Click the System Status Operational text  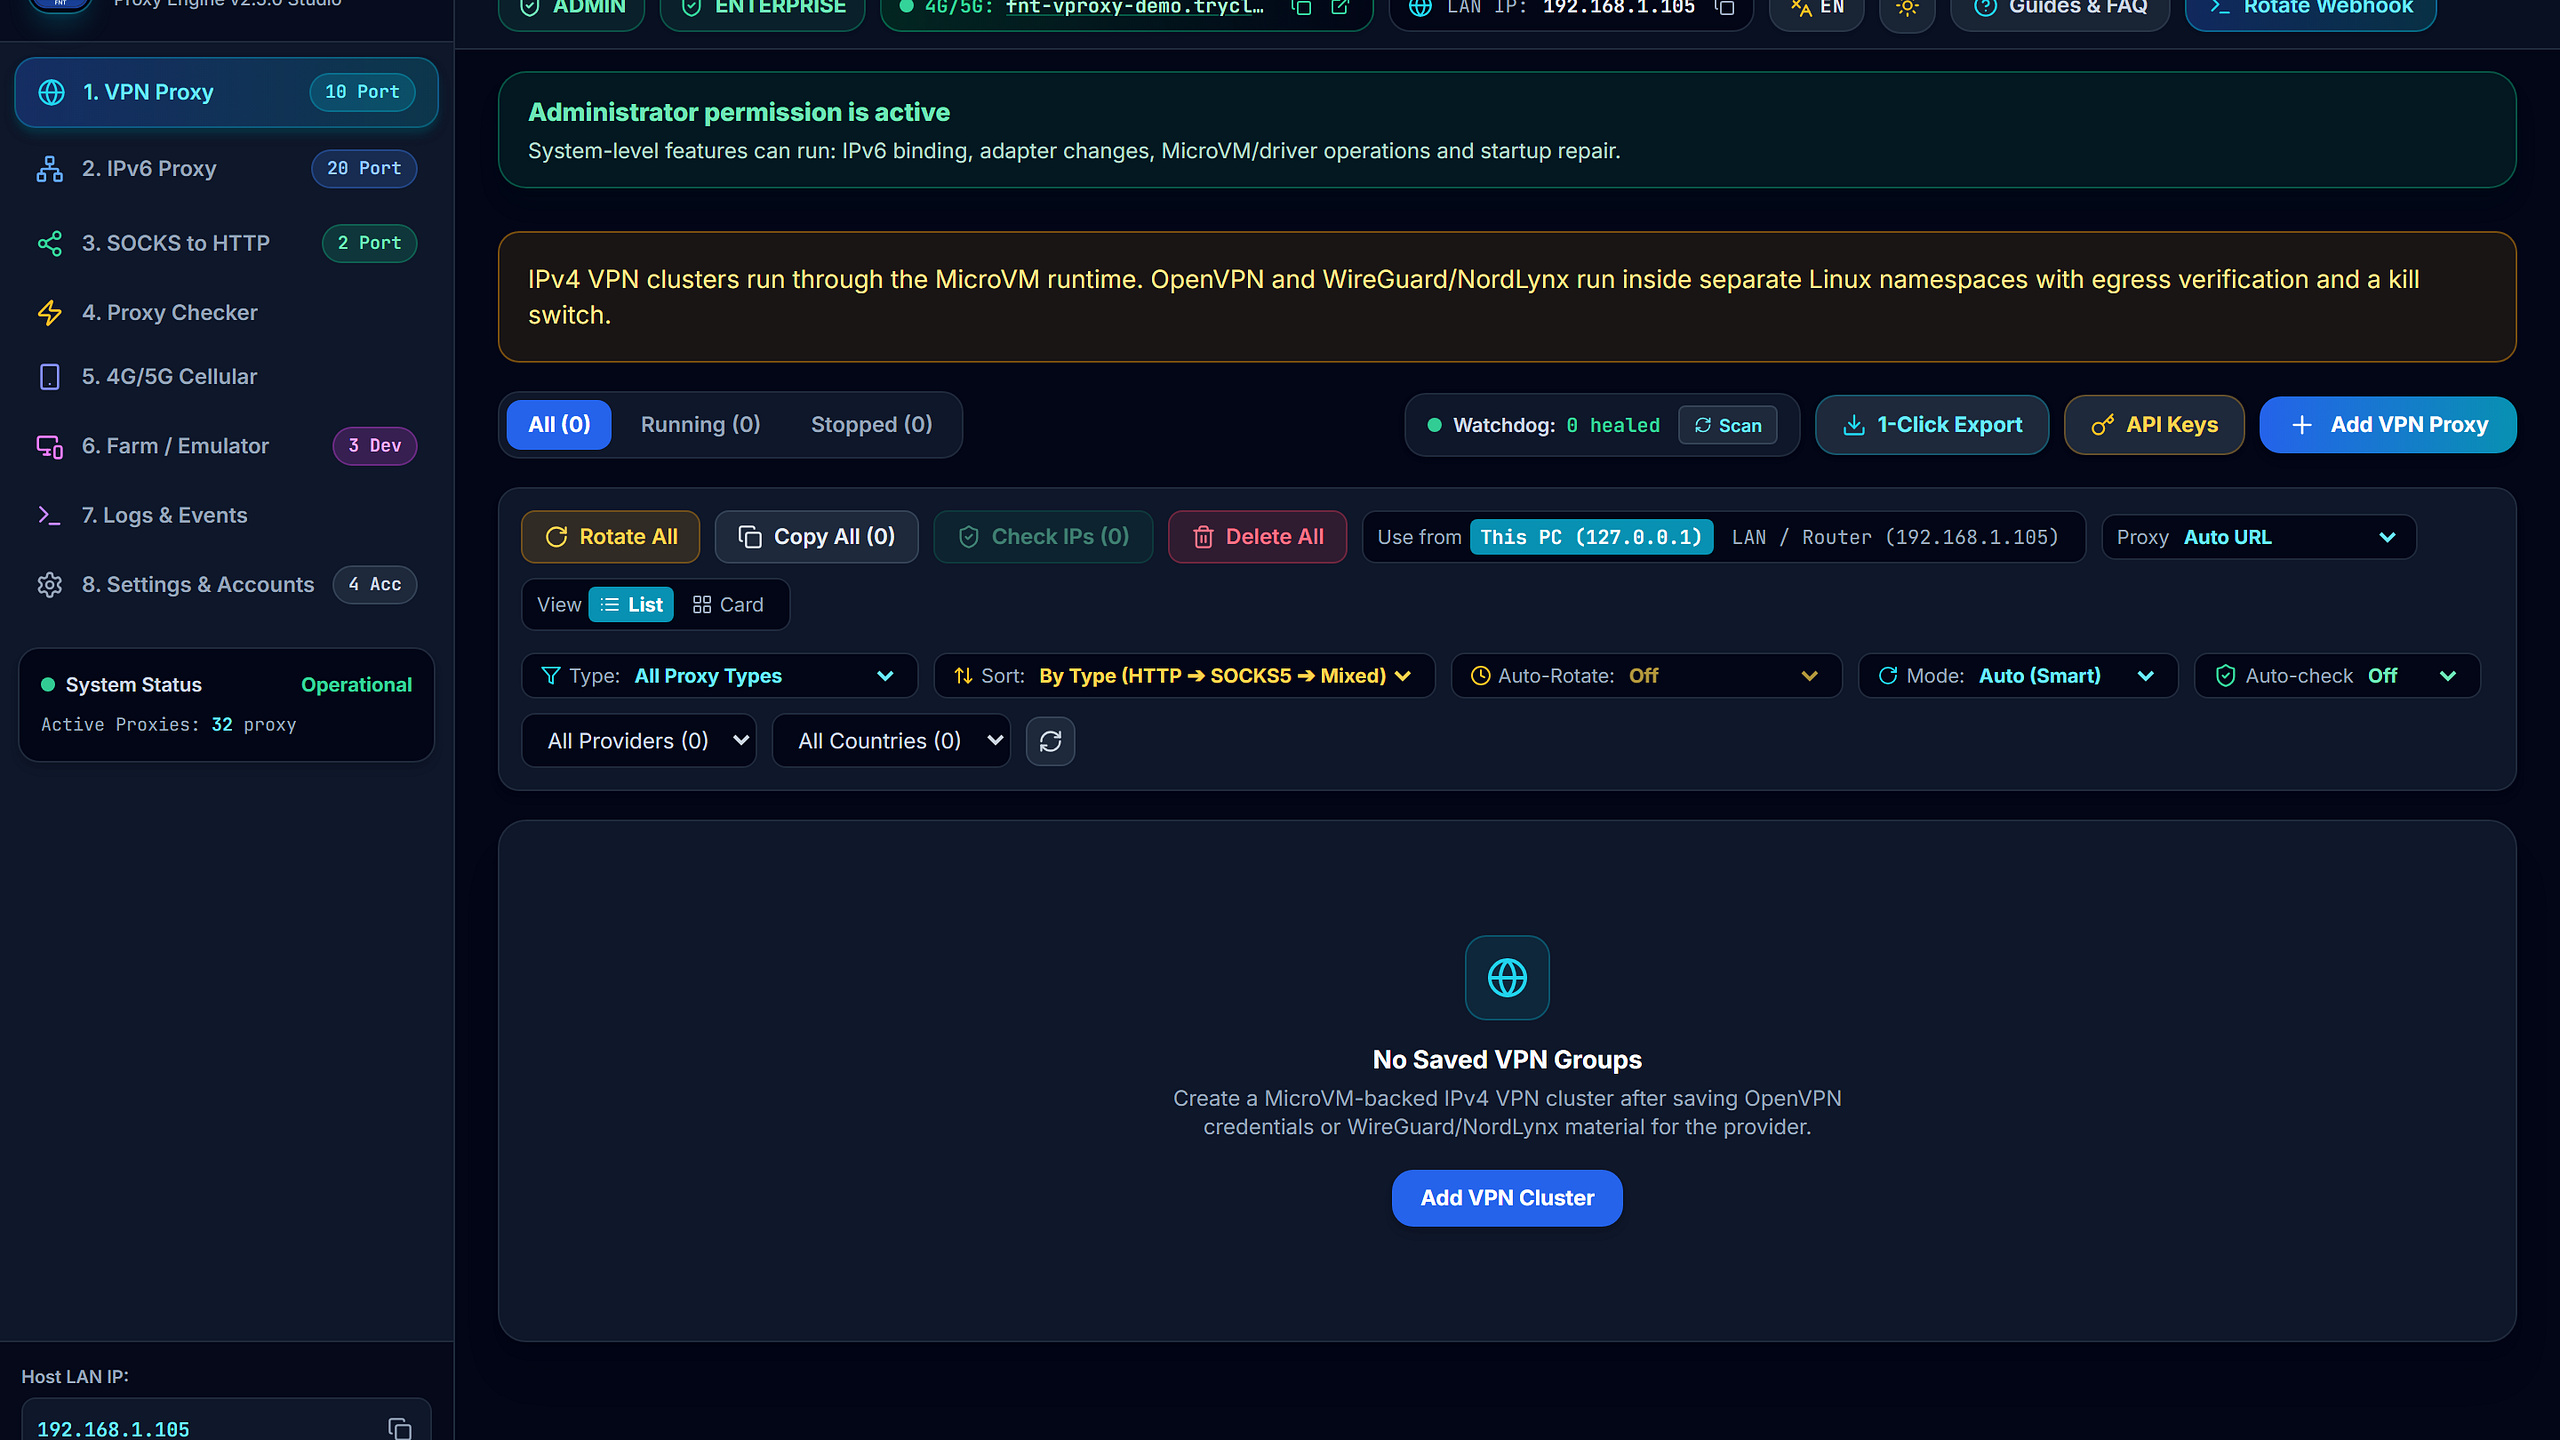click(356, 685)
